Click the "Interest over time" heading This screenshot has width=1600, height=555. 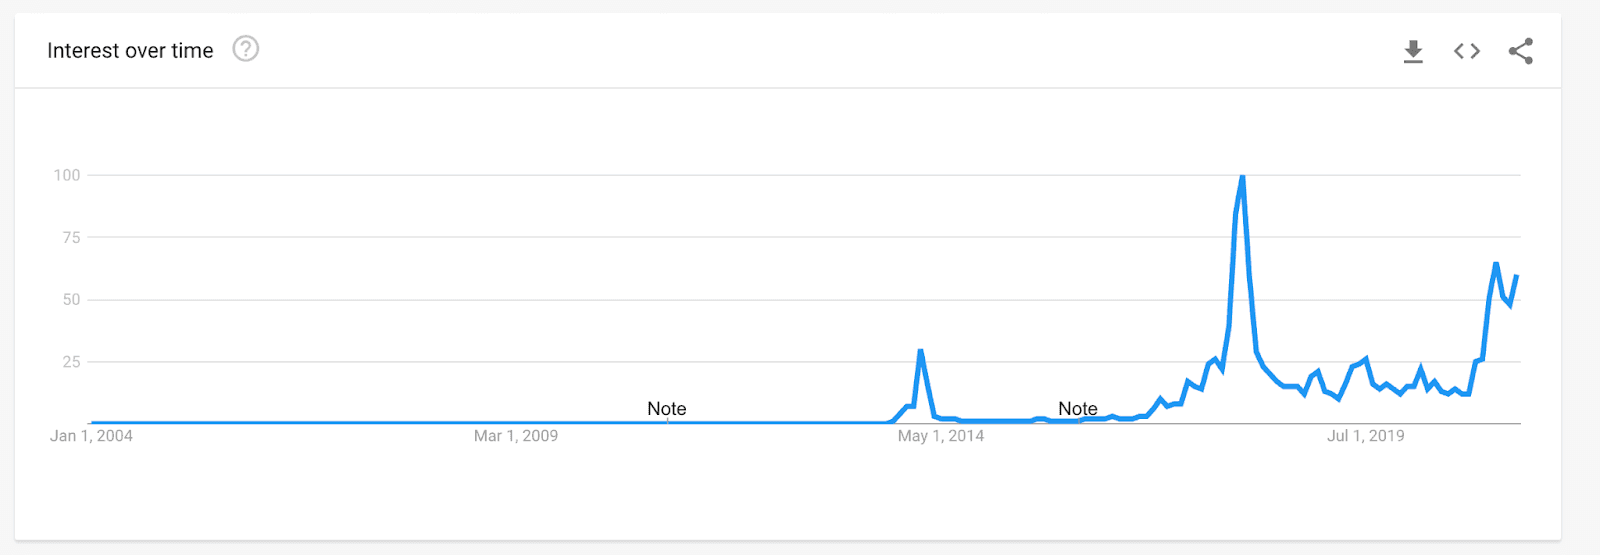pyautogui.click(x=130, y=51)
